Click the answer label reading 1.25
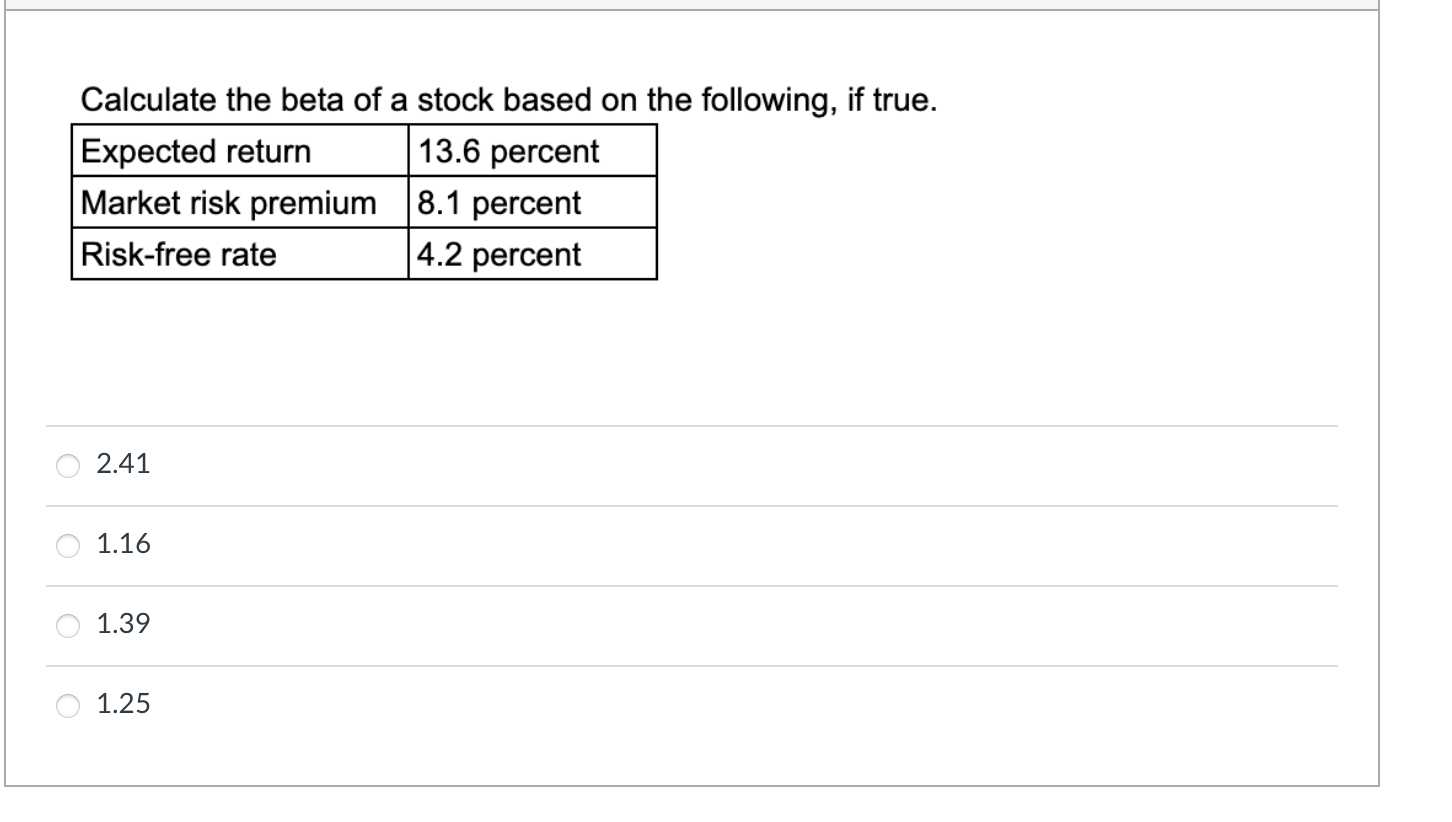The width and height of the screenshot is (1452, 822). coord(122,704)
